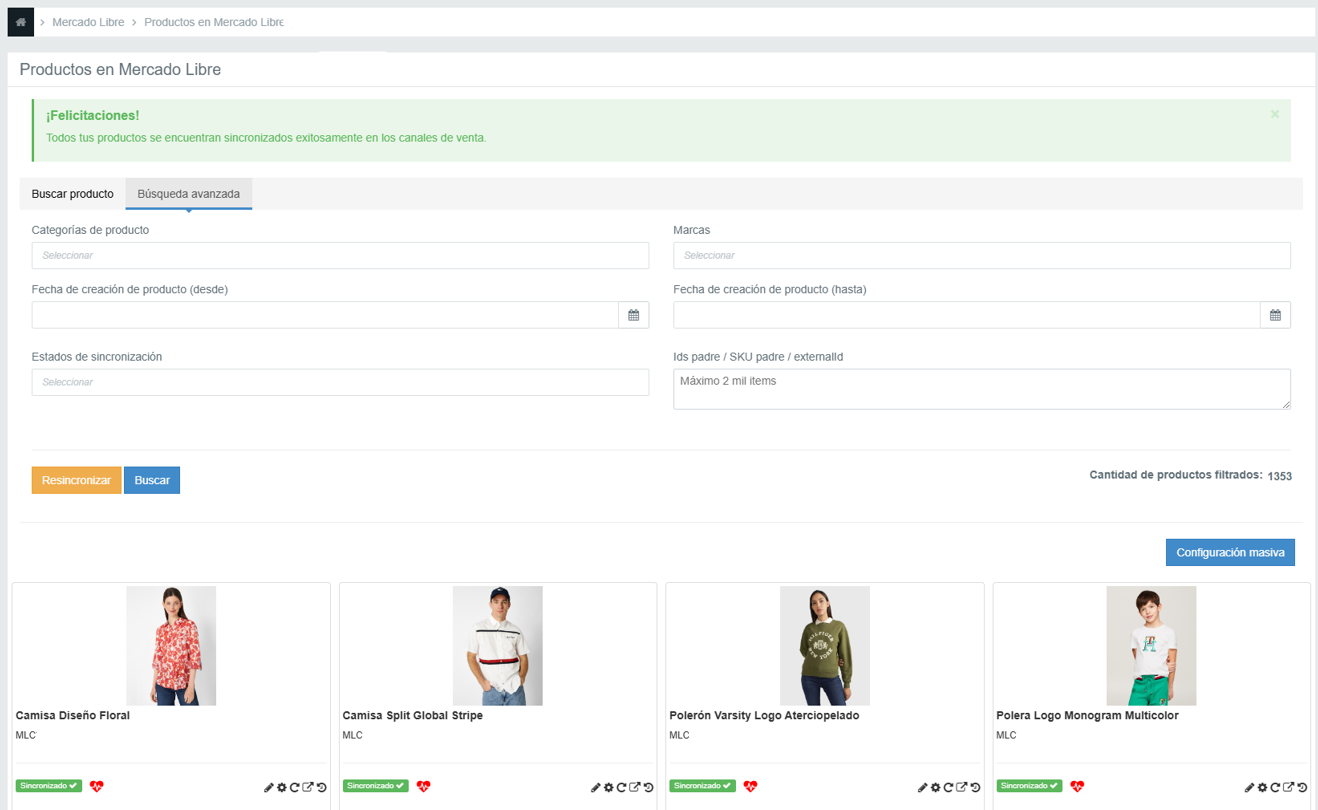Edit Polera Logo Monogram with pencil icon
1318x810 pixels.
pos(1250,788)
